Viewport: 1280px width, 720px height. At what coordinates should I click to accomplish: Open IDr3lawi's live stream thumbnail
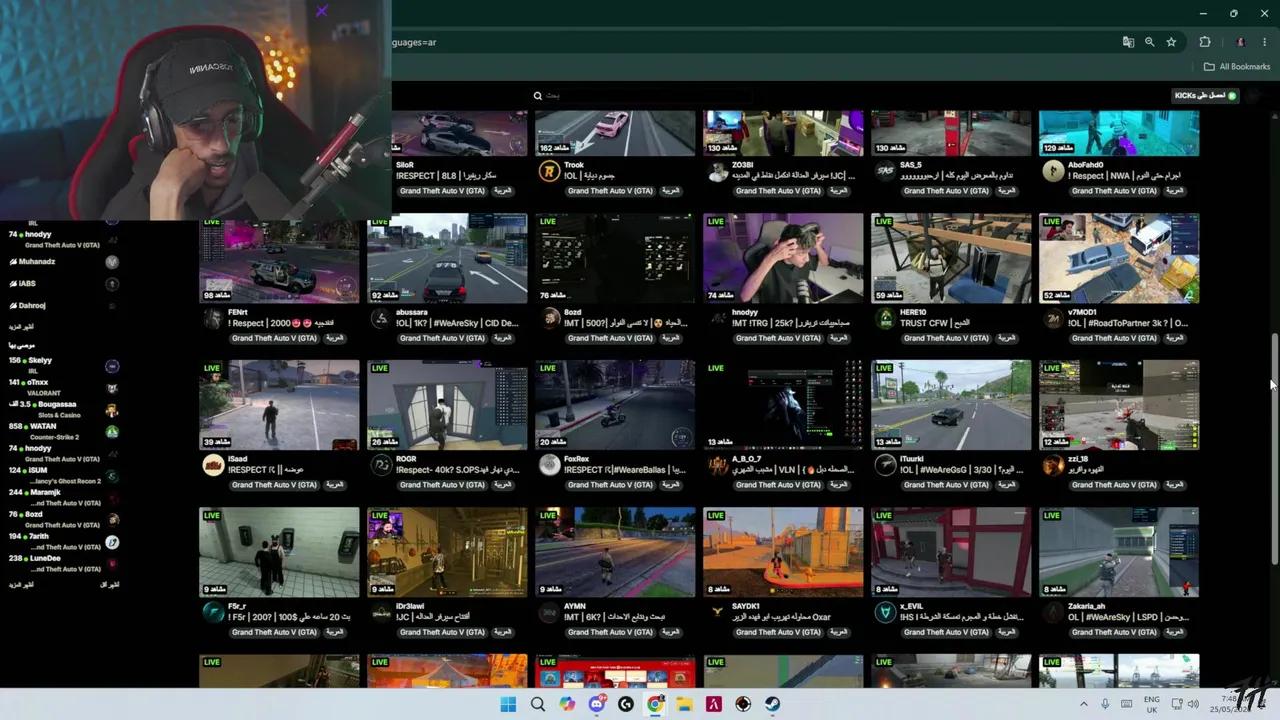coord(447,552)
